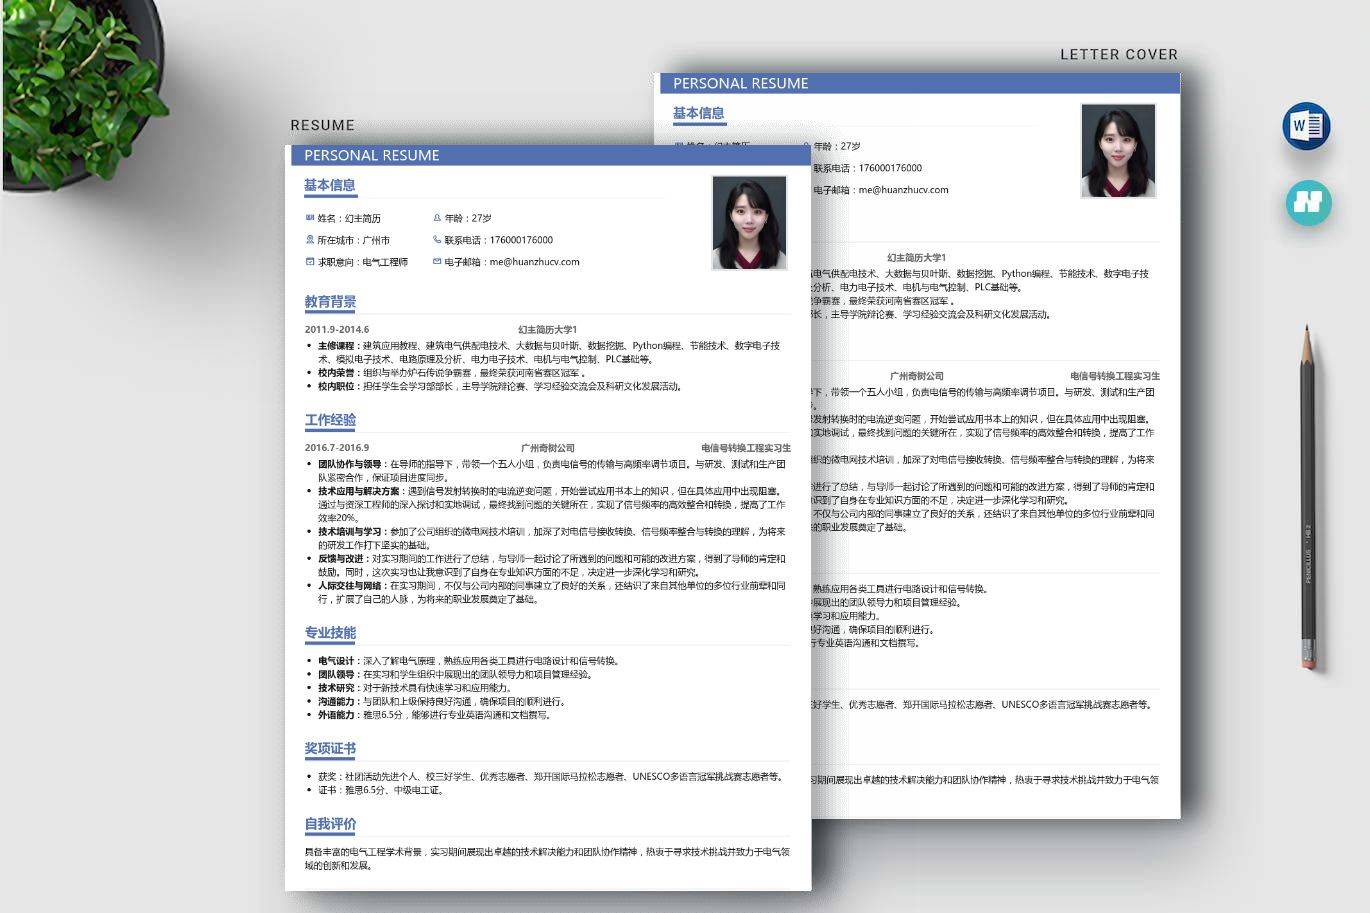
Task: Select the 教育背景 section heading
Action: (330, 302)
